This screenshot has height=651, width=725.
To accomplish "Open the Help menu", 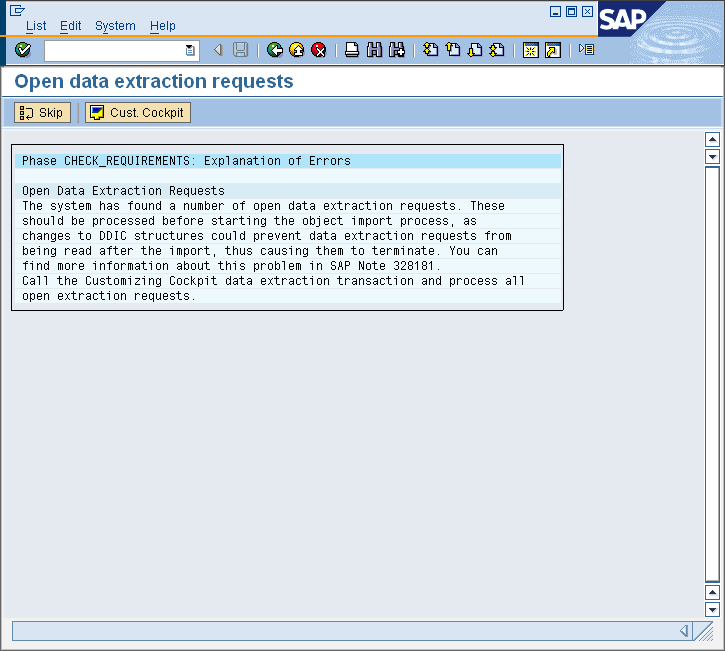I will (x=163, y=26).
